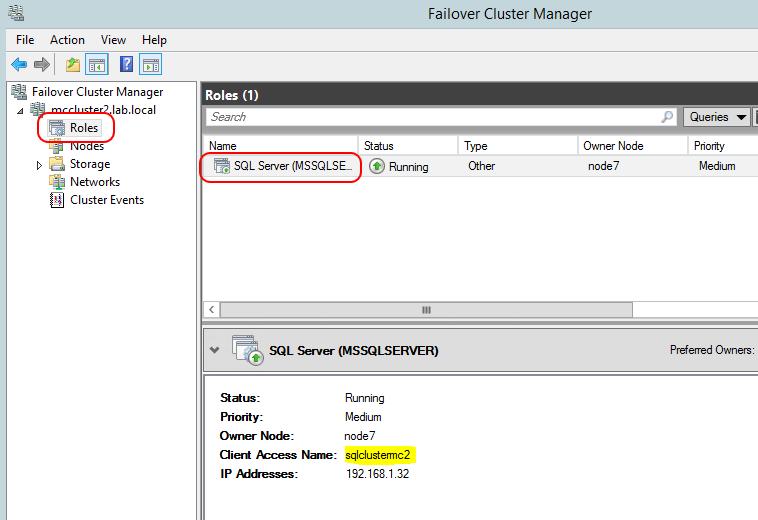Click the SQL Server (MSSQLSERVER) details heading
The height and width of the screenshot is (520, 758).
pyautogui.click(x=354, y=350)
